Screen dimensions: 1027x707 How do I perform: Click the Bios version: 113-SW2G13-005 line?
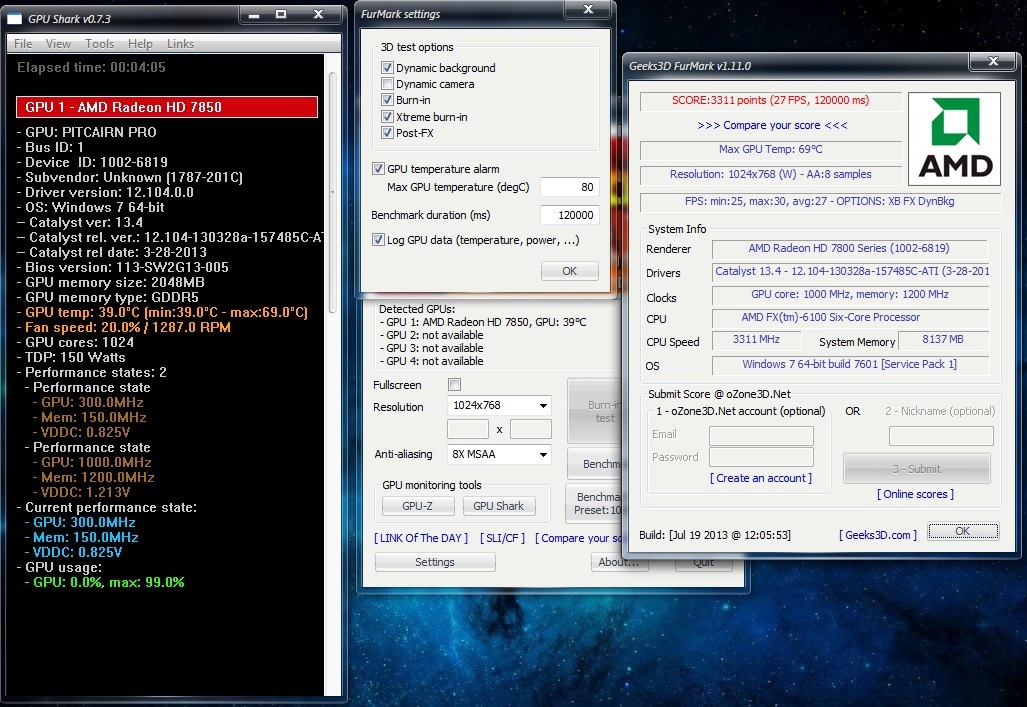click(x=122, y=267)
